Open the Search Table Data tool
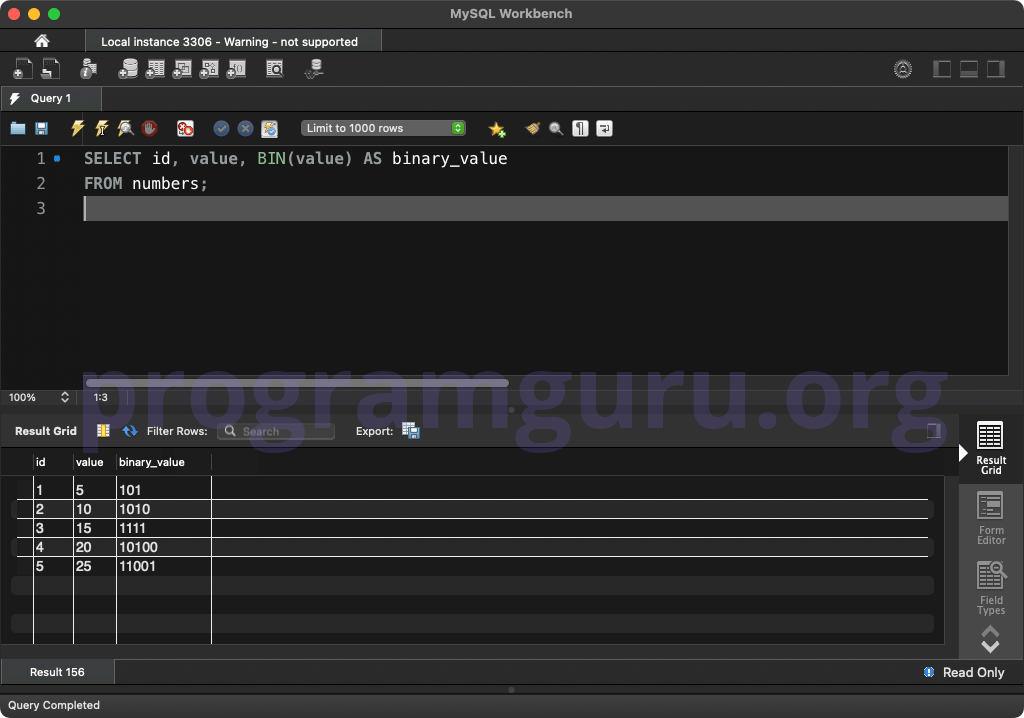The width and height of the screenshot is (1024, 718). pyautogui.click(x=273, y=69)
